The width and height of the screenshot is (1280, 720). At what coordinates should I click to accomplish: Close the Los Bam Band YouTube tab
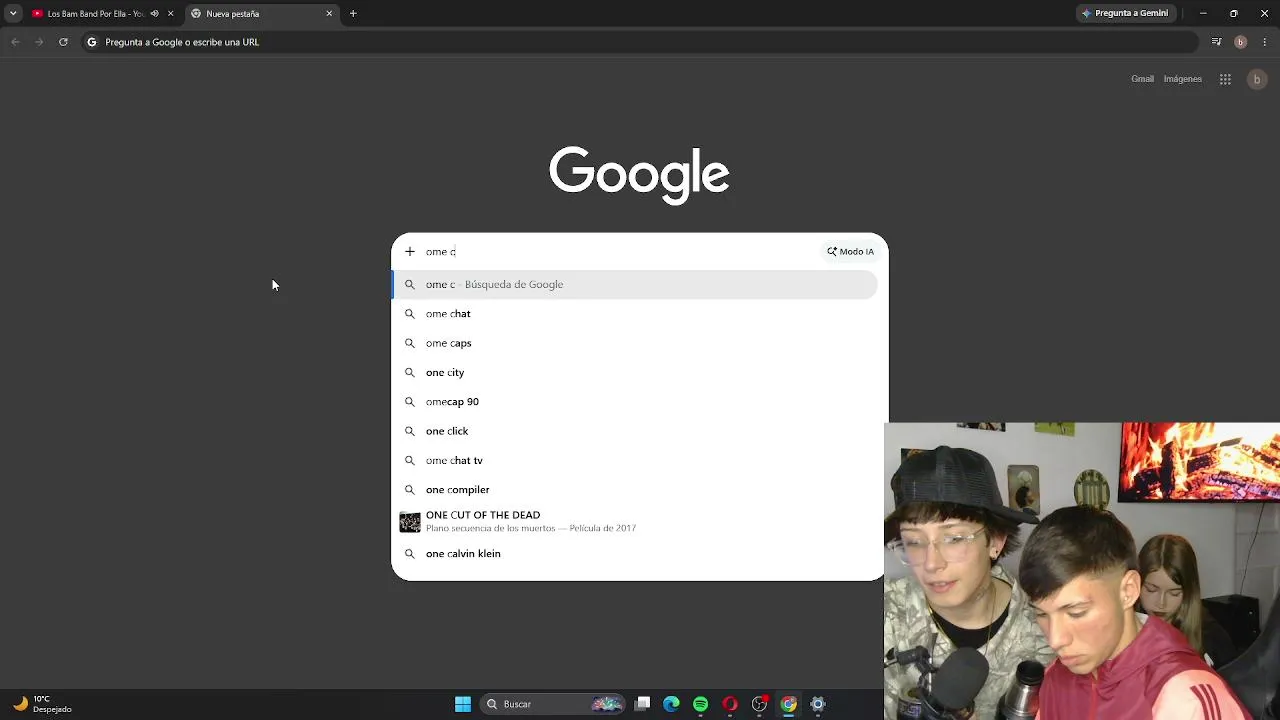[x=170, y=14]
